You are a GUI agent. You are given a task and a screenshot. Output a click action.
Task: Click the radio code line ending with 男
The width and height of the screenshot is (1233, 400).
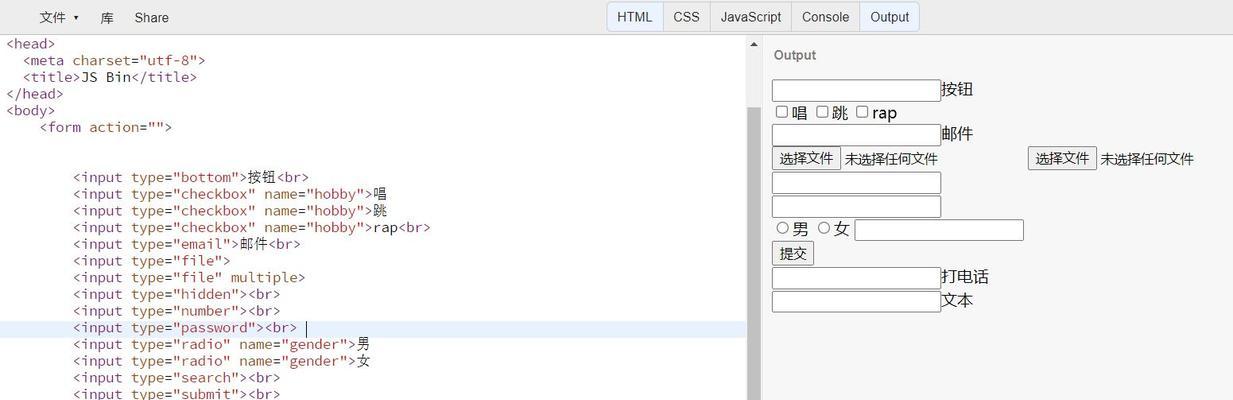click(x=222, y=344)
